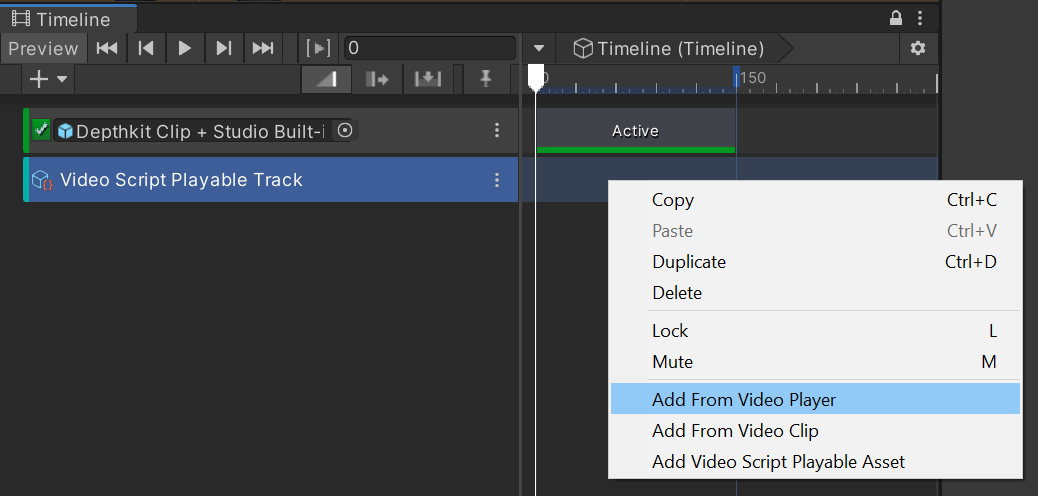Screen dimensions: 1038x496
Task: Open the Timeline selector dropdown arrow
Action: [x=539, y=48]
